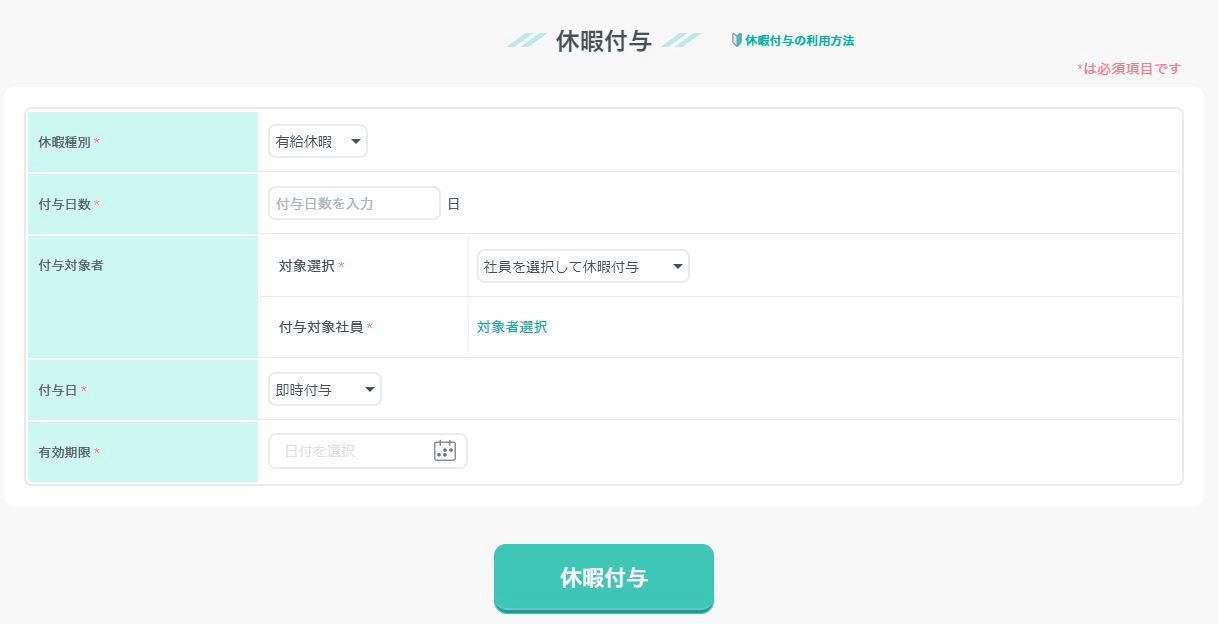The height and width of the screenshot is (624, 1218).
Task: Click the red 必須項目 notice text
Action: click(1129, 69)
